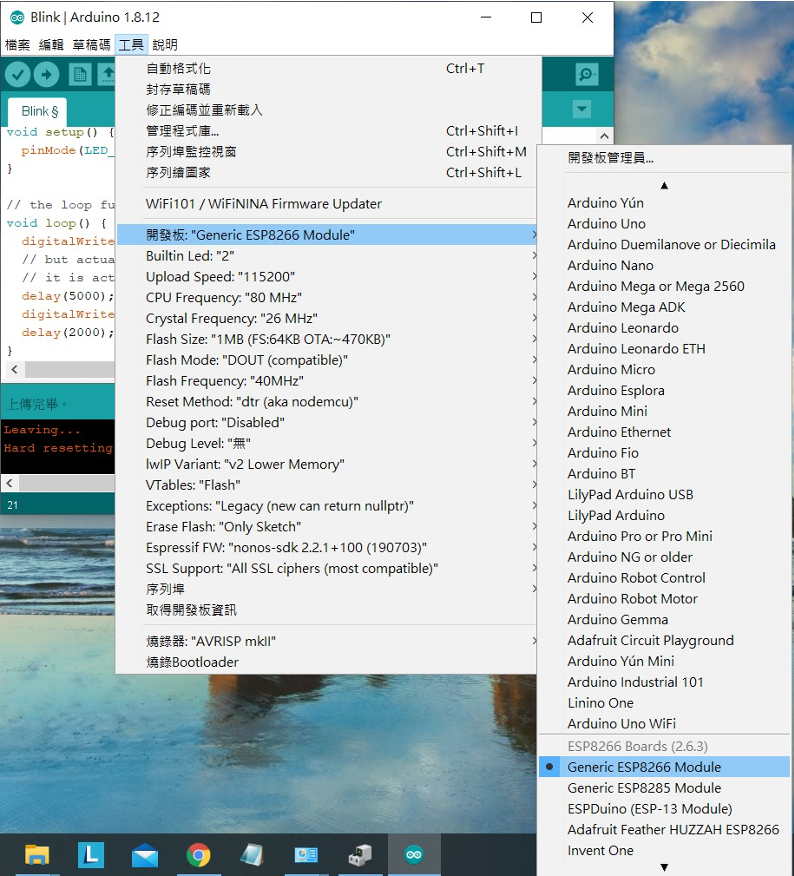Open 管理程式庫 library manager

[327, 131]
